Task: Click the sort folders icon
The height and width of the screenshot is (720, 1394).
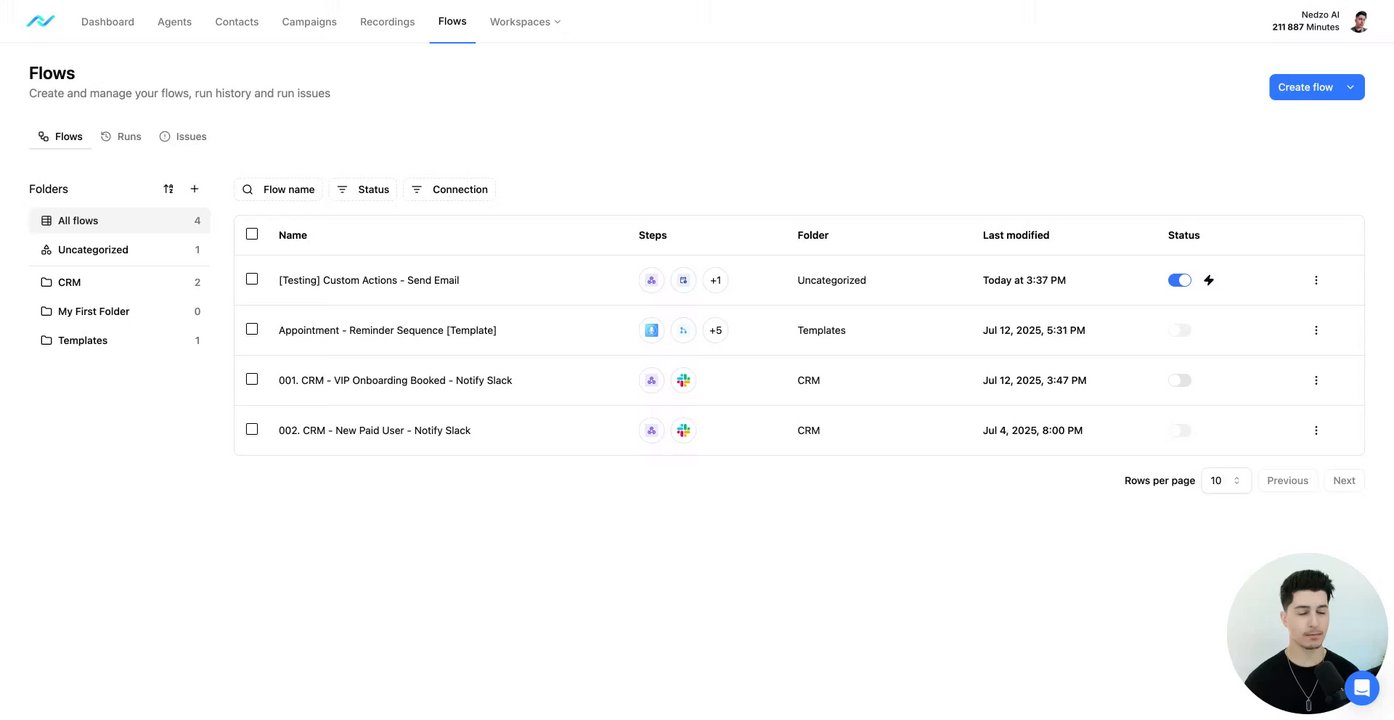Action: 168,189
